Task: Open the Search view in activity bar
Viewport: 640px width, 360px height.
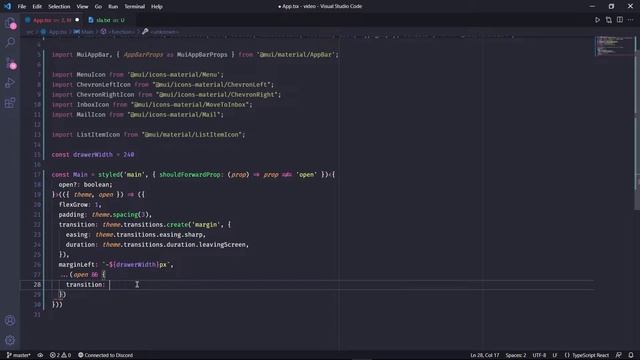Action: 10,42
